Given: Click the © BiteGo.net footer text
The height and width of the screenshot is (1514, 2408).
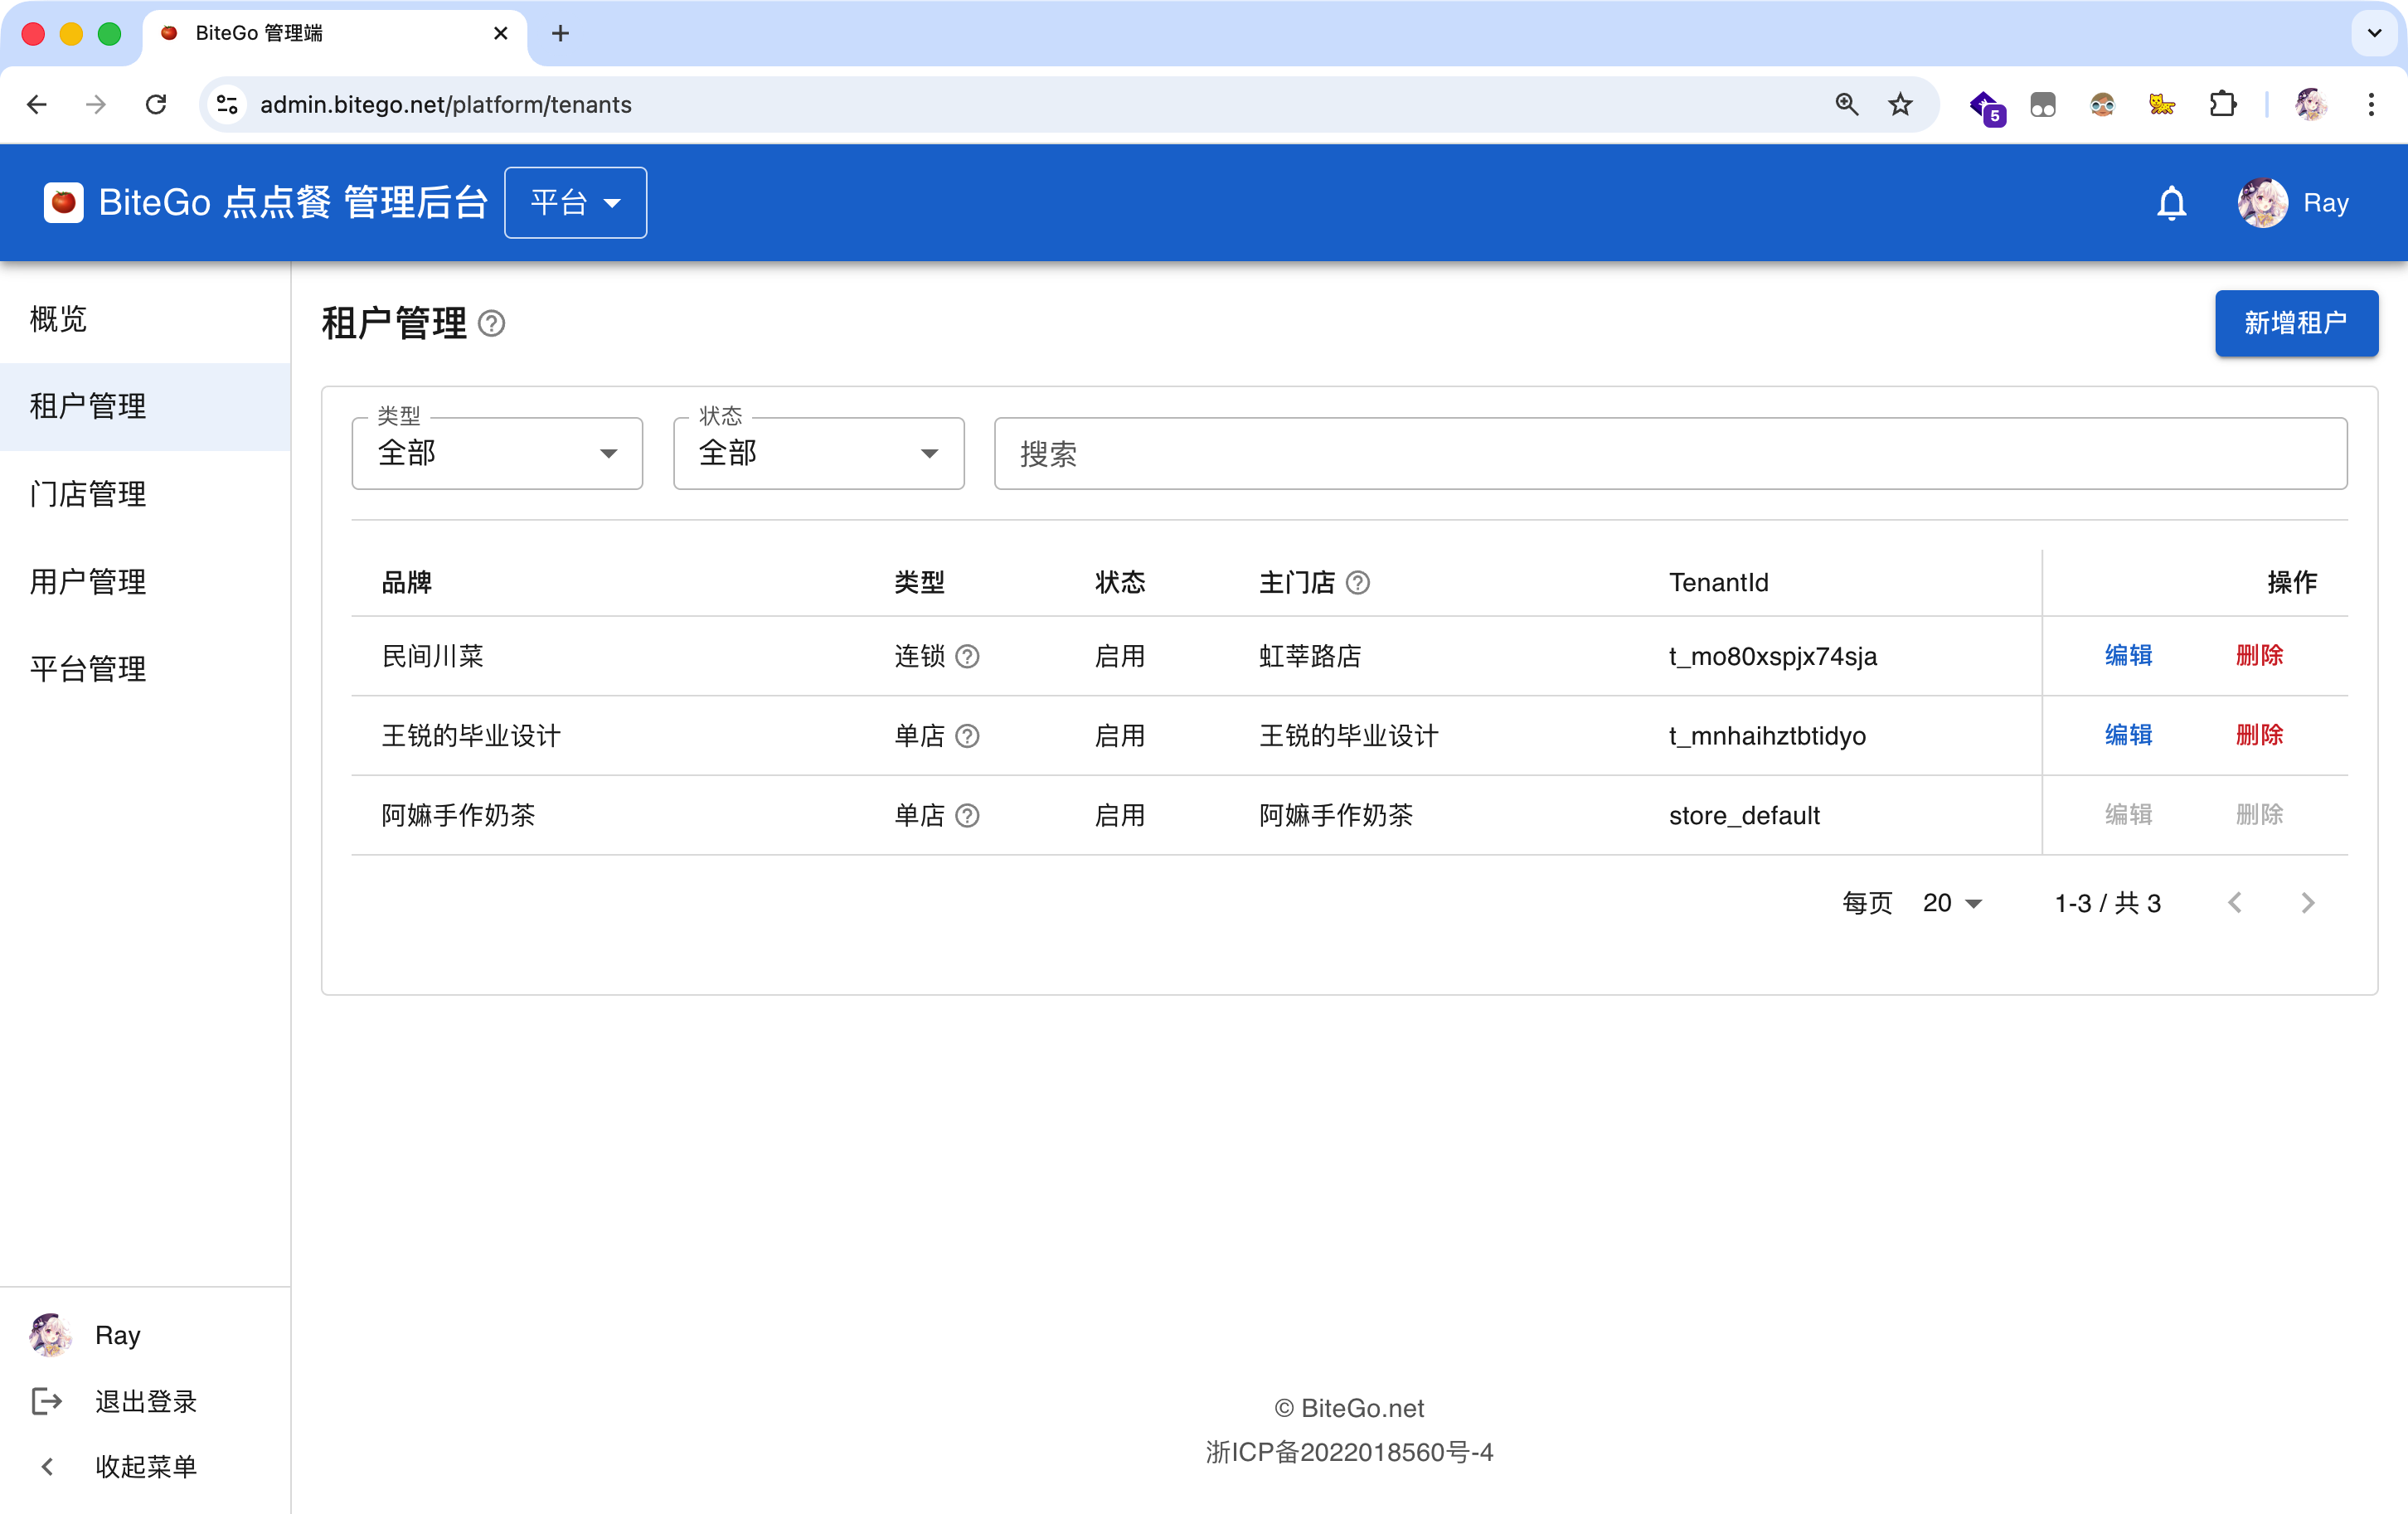Looking at the screenshot, I should click(x=1349, y=1408).
